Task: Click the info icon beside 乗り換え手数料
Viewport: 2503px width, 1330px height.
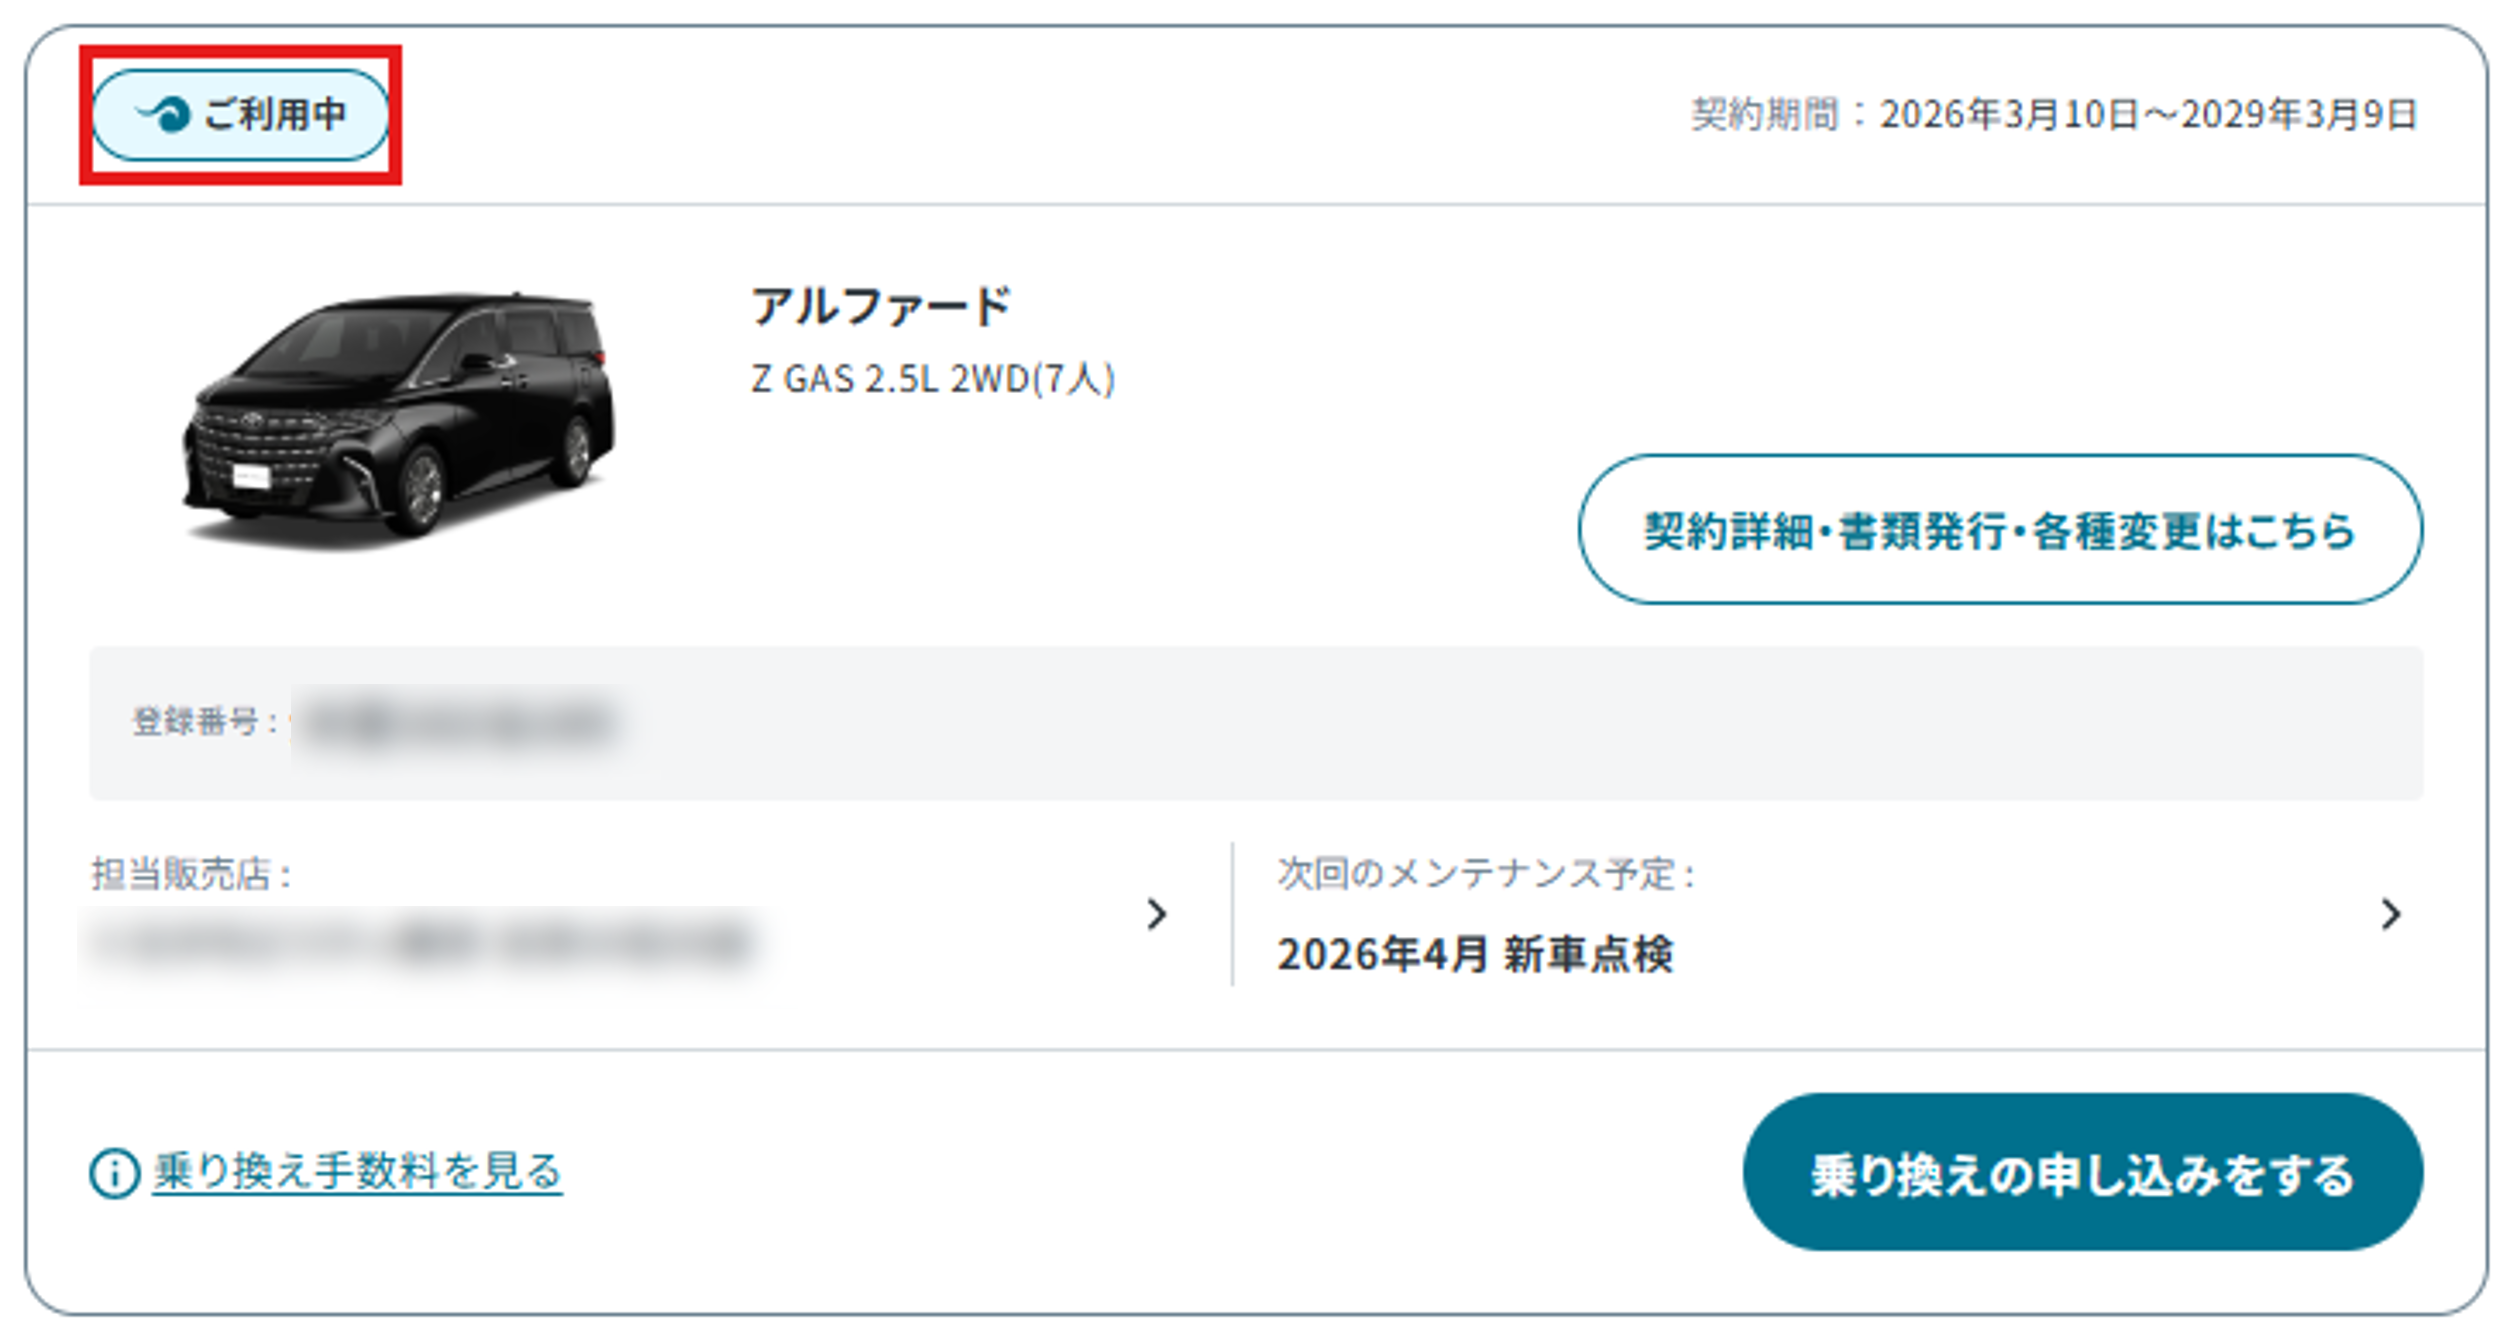Action: coord(114,1172)
